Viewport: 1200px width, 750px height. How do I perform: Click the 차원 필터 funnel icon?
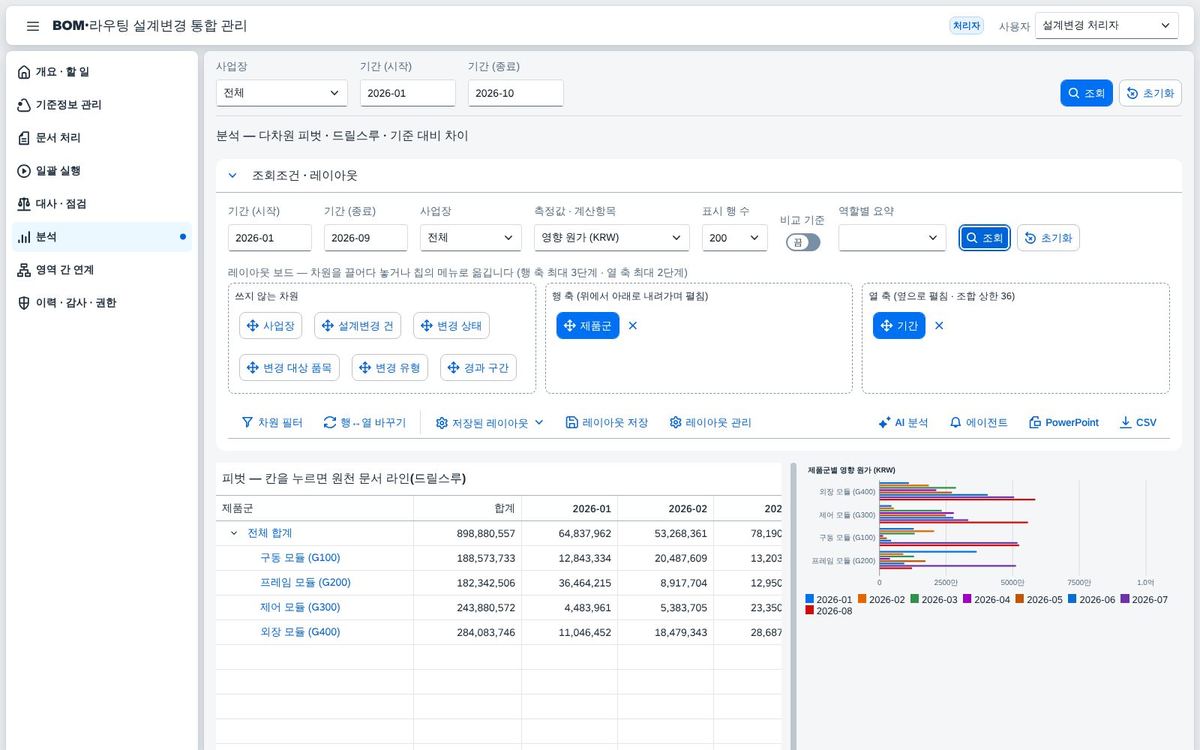(x=247, y=423)
